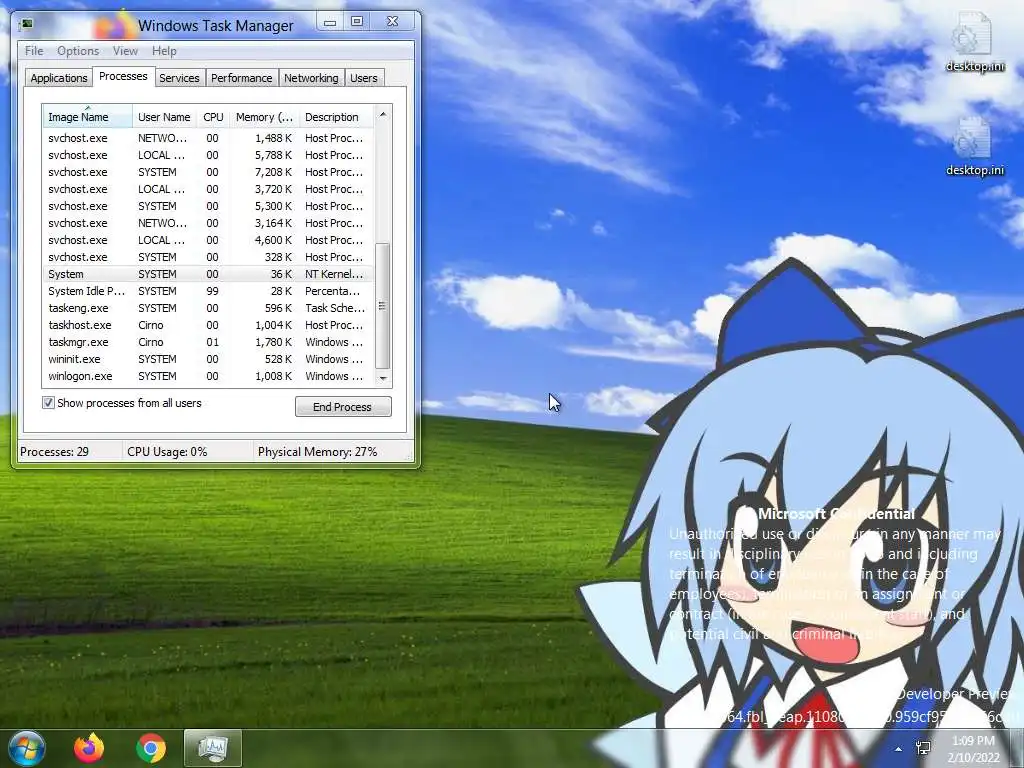
Task: Select the System process row
Action: coord(209,274)
